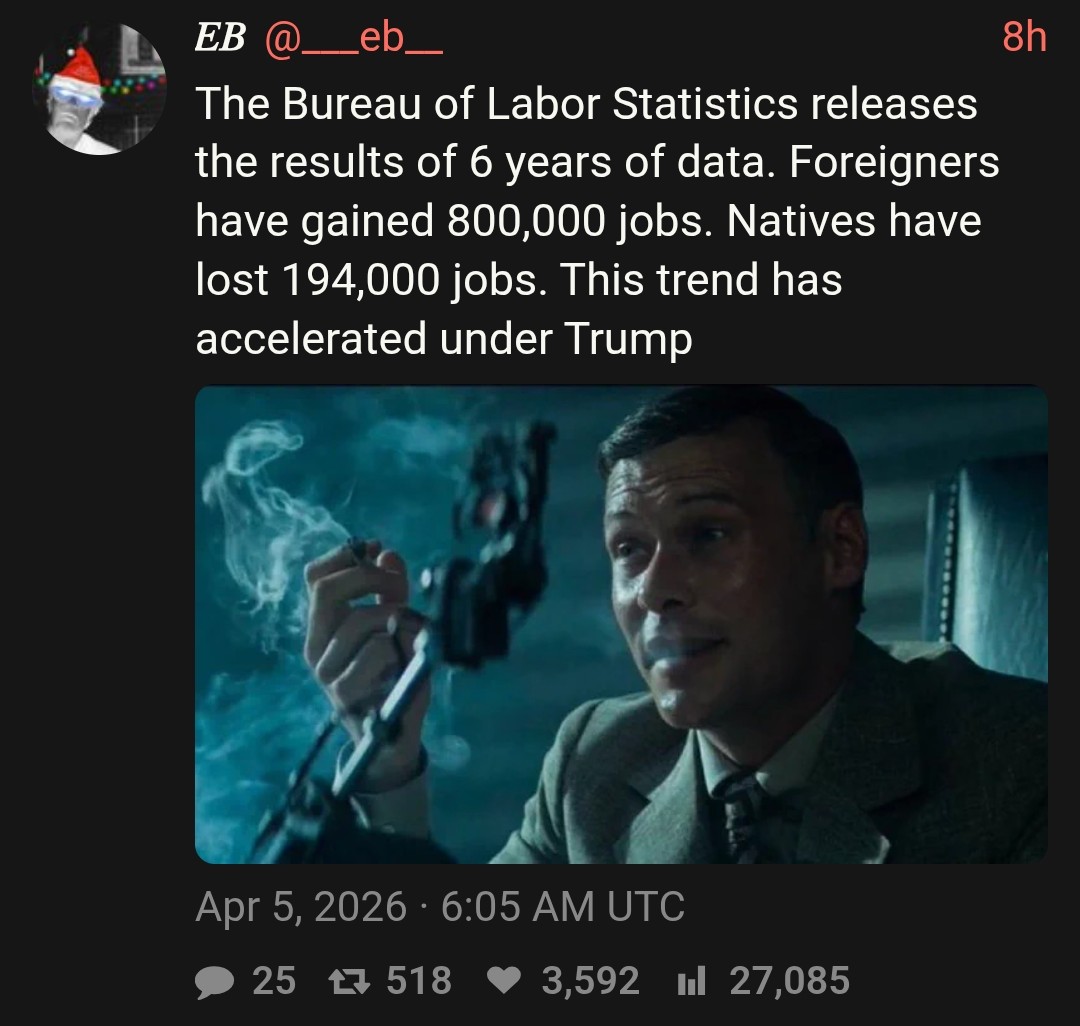Open the Apr 5, 2026 date link
This screenshot has width=1080, height=1026.
pyautogui.click(x=301, y=907)
